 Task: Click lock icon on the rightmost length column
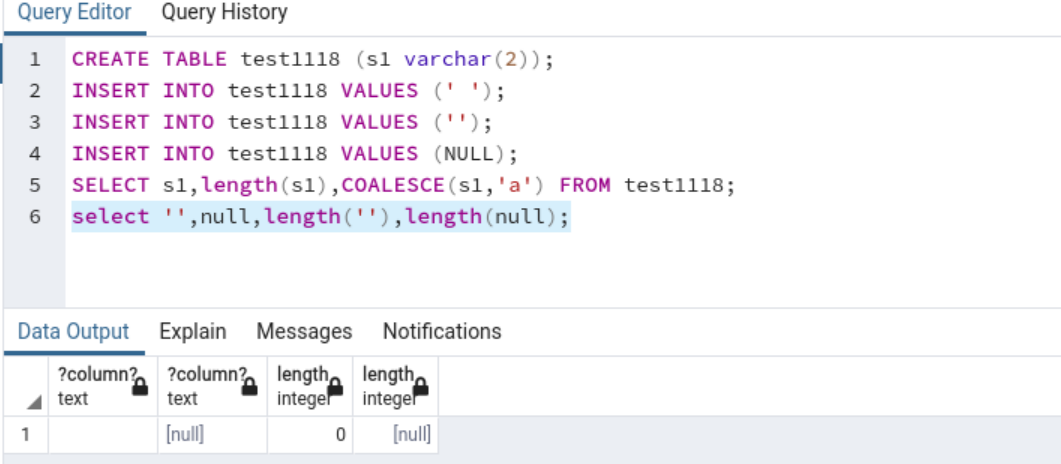pos(421,386)
